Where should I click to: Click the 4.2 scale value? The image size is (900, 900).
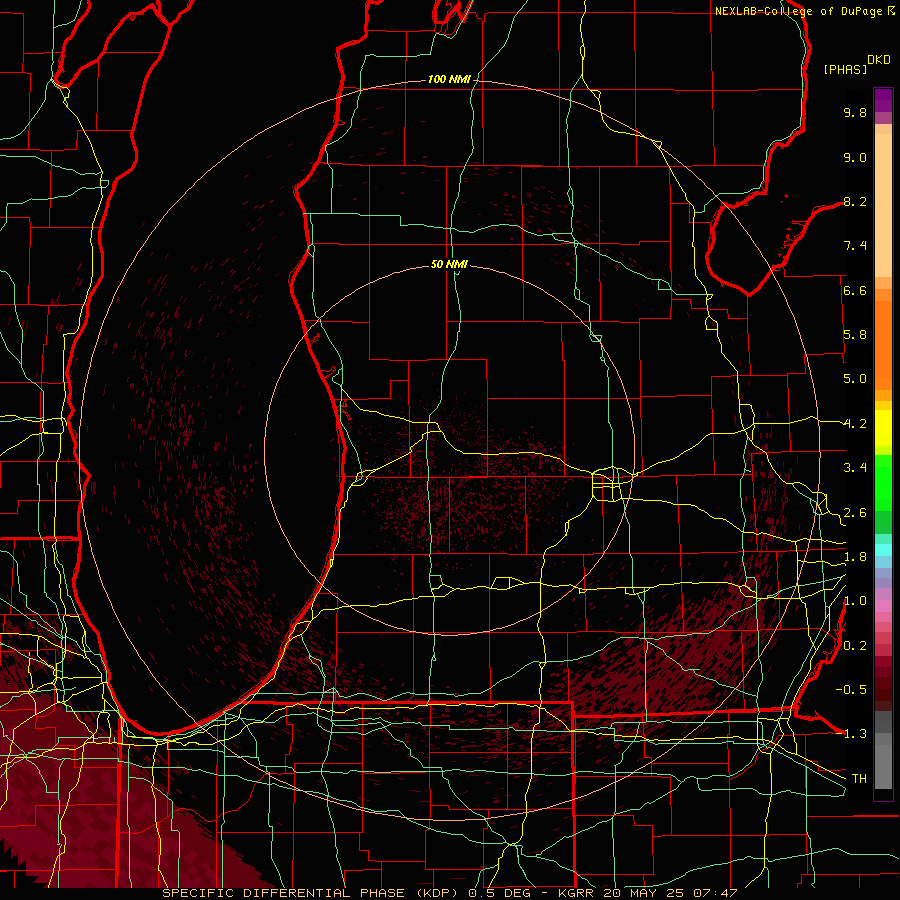pos(855,424)
